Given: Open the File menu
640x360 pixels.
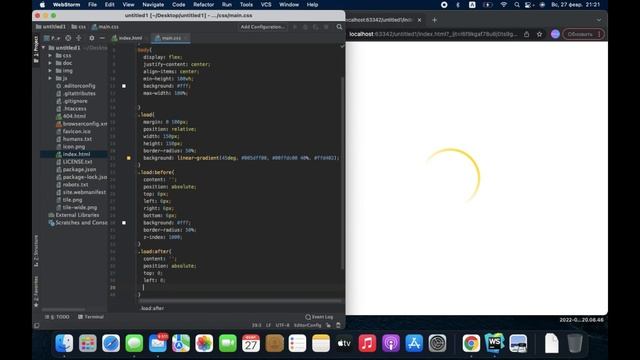Looking at the screenshot, I should click(92, 5).
